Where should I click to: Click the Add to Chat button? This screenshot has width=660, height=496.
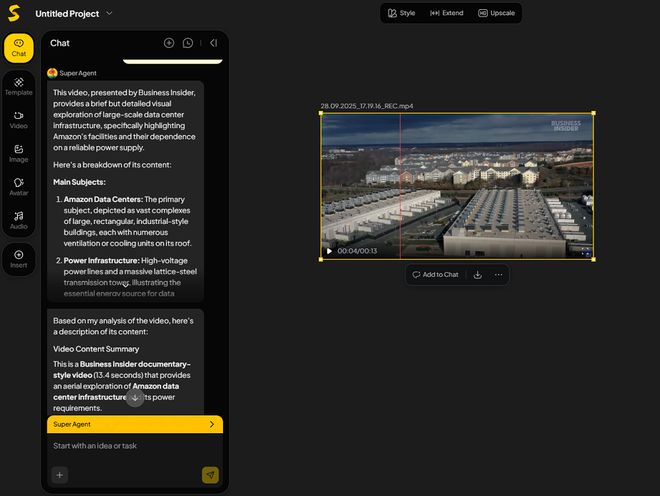click(434, 274)
